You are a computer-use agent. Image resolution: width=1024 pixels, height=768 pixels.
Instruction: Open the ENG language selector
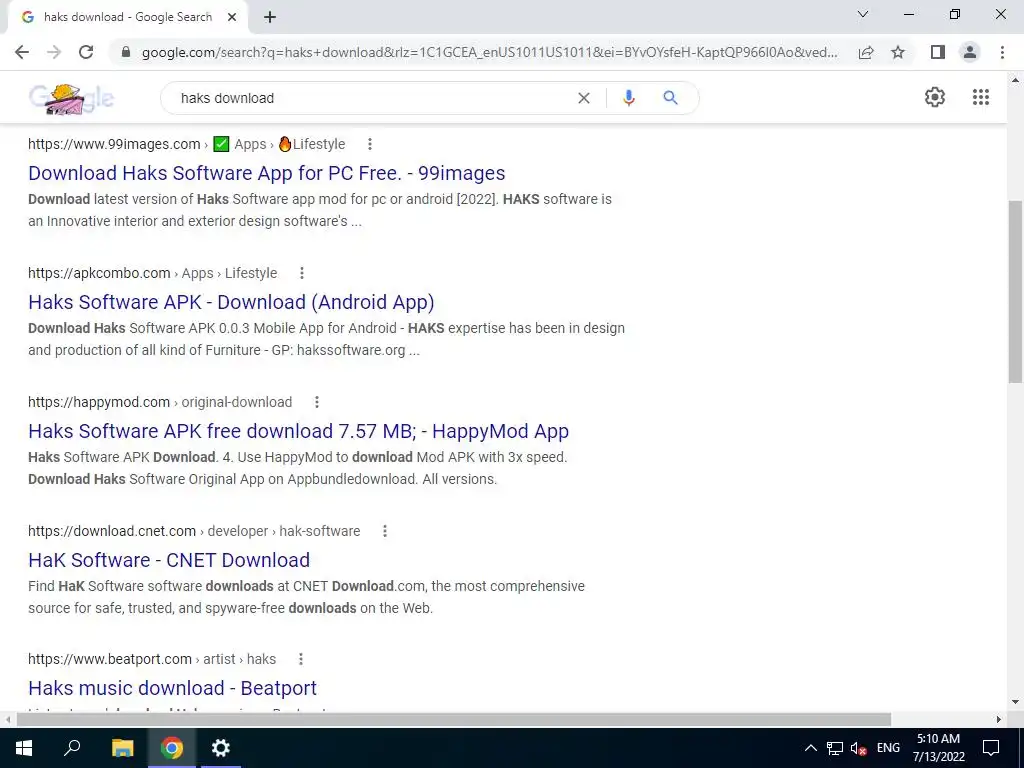point(888,748)
